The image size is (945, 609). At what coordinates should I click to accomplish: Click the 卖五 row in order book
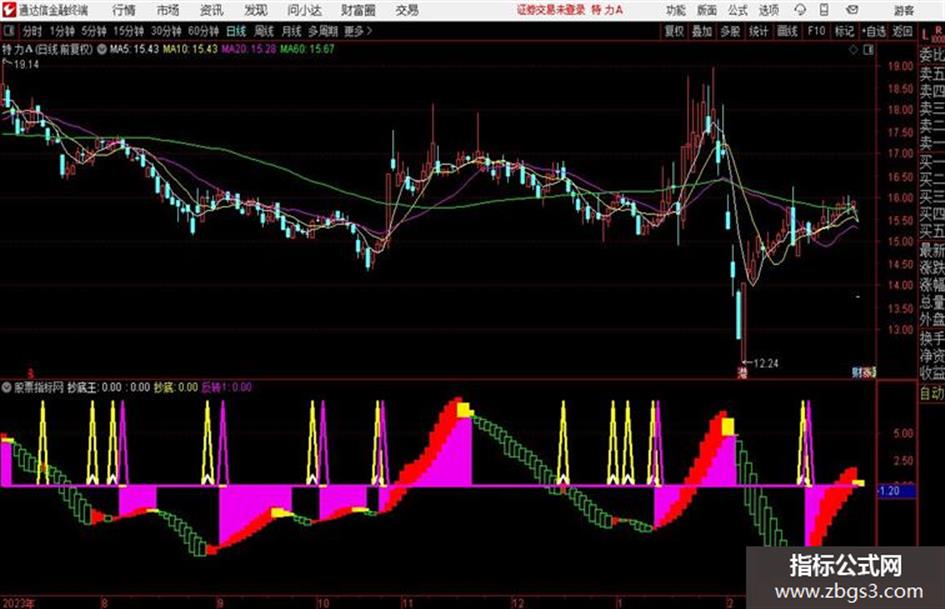[x=932, y=74]
